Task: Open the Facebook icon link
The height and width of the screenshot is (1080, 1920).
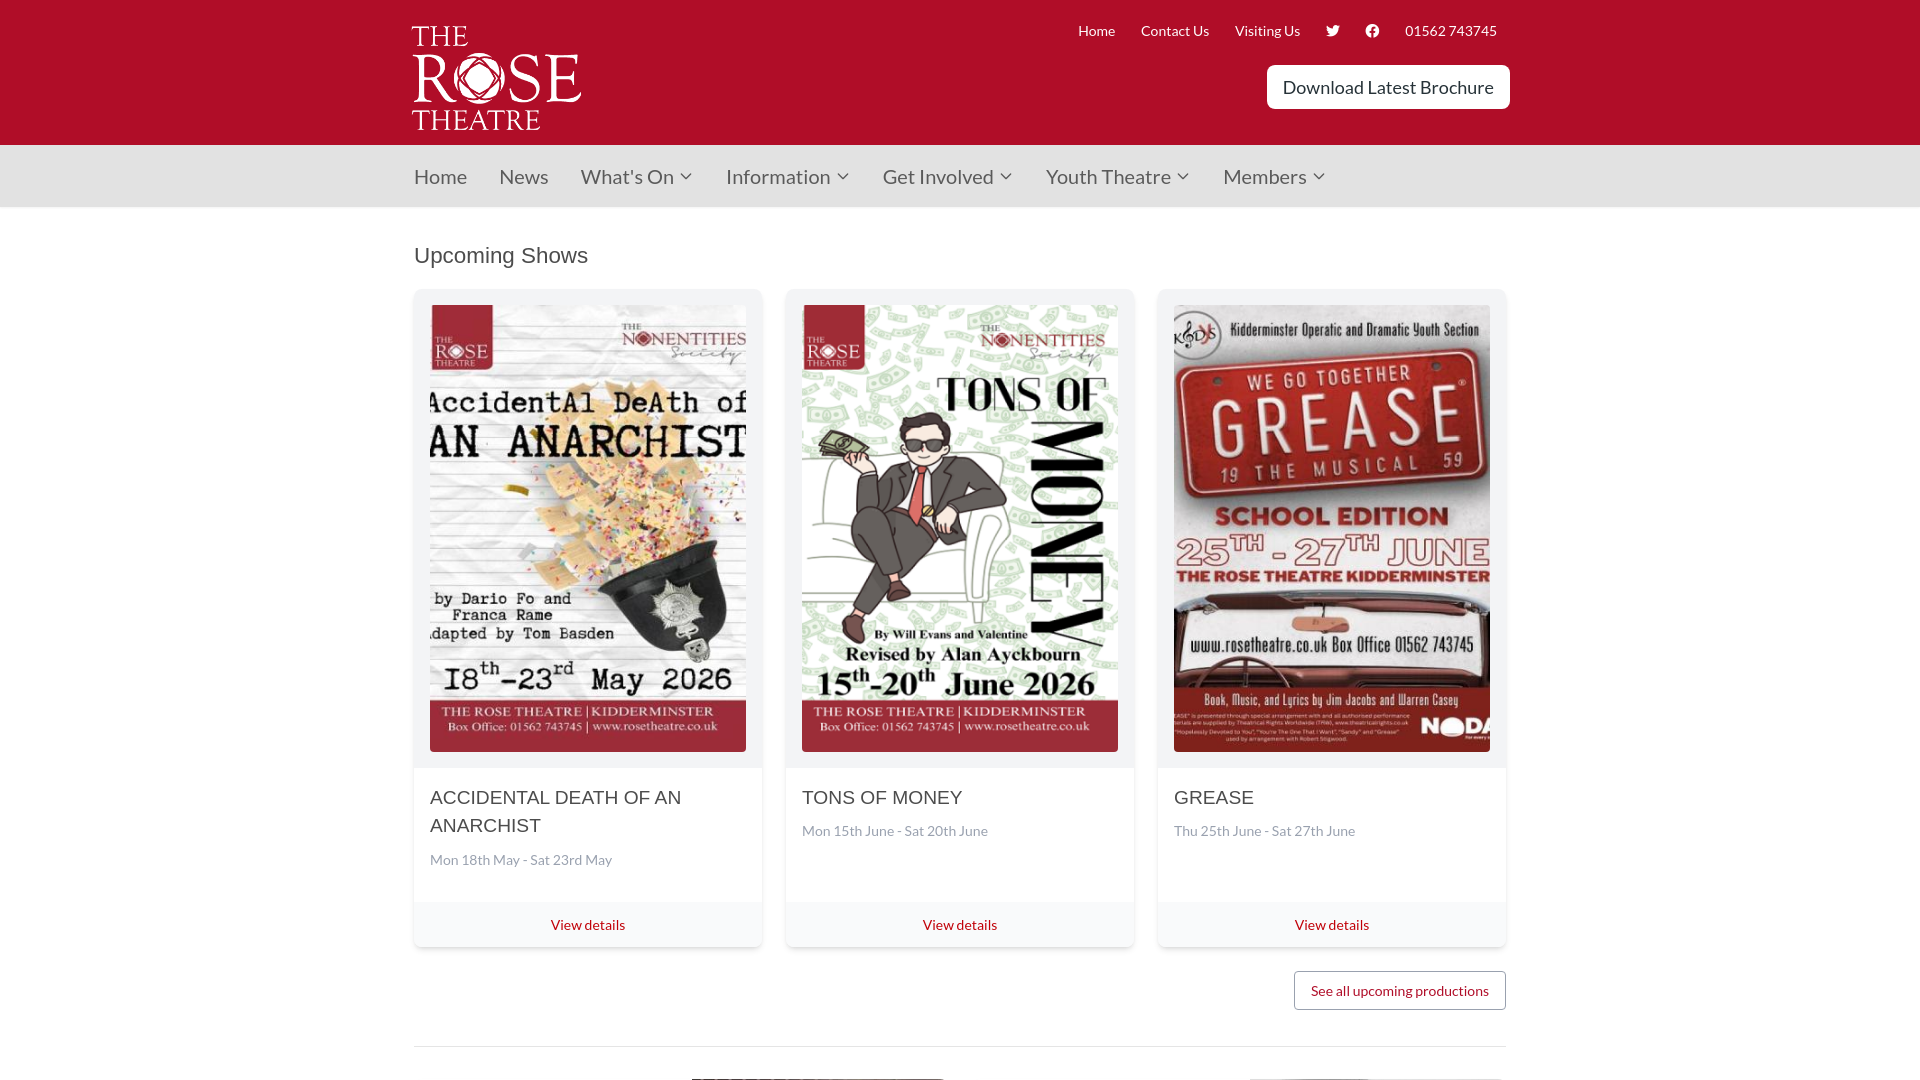Action: (x=1372, y=31)
